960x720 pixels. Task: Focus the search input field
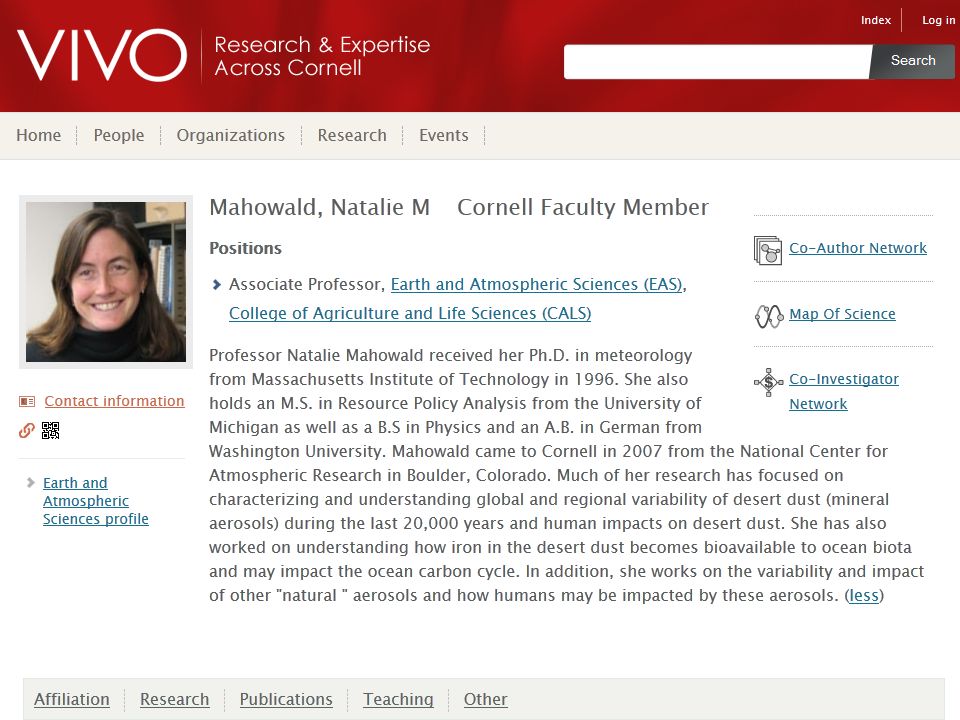(x=718, y=61)
